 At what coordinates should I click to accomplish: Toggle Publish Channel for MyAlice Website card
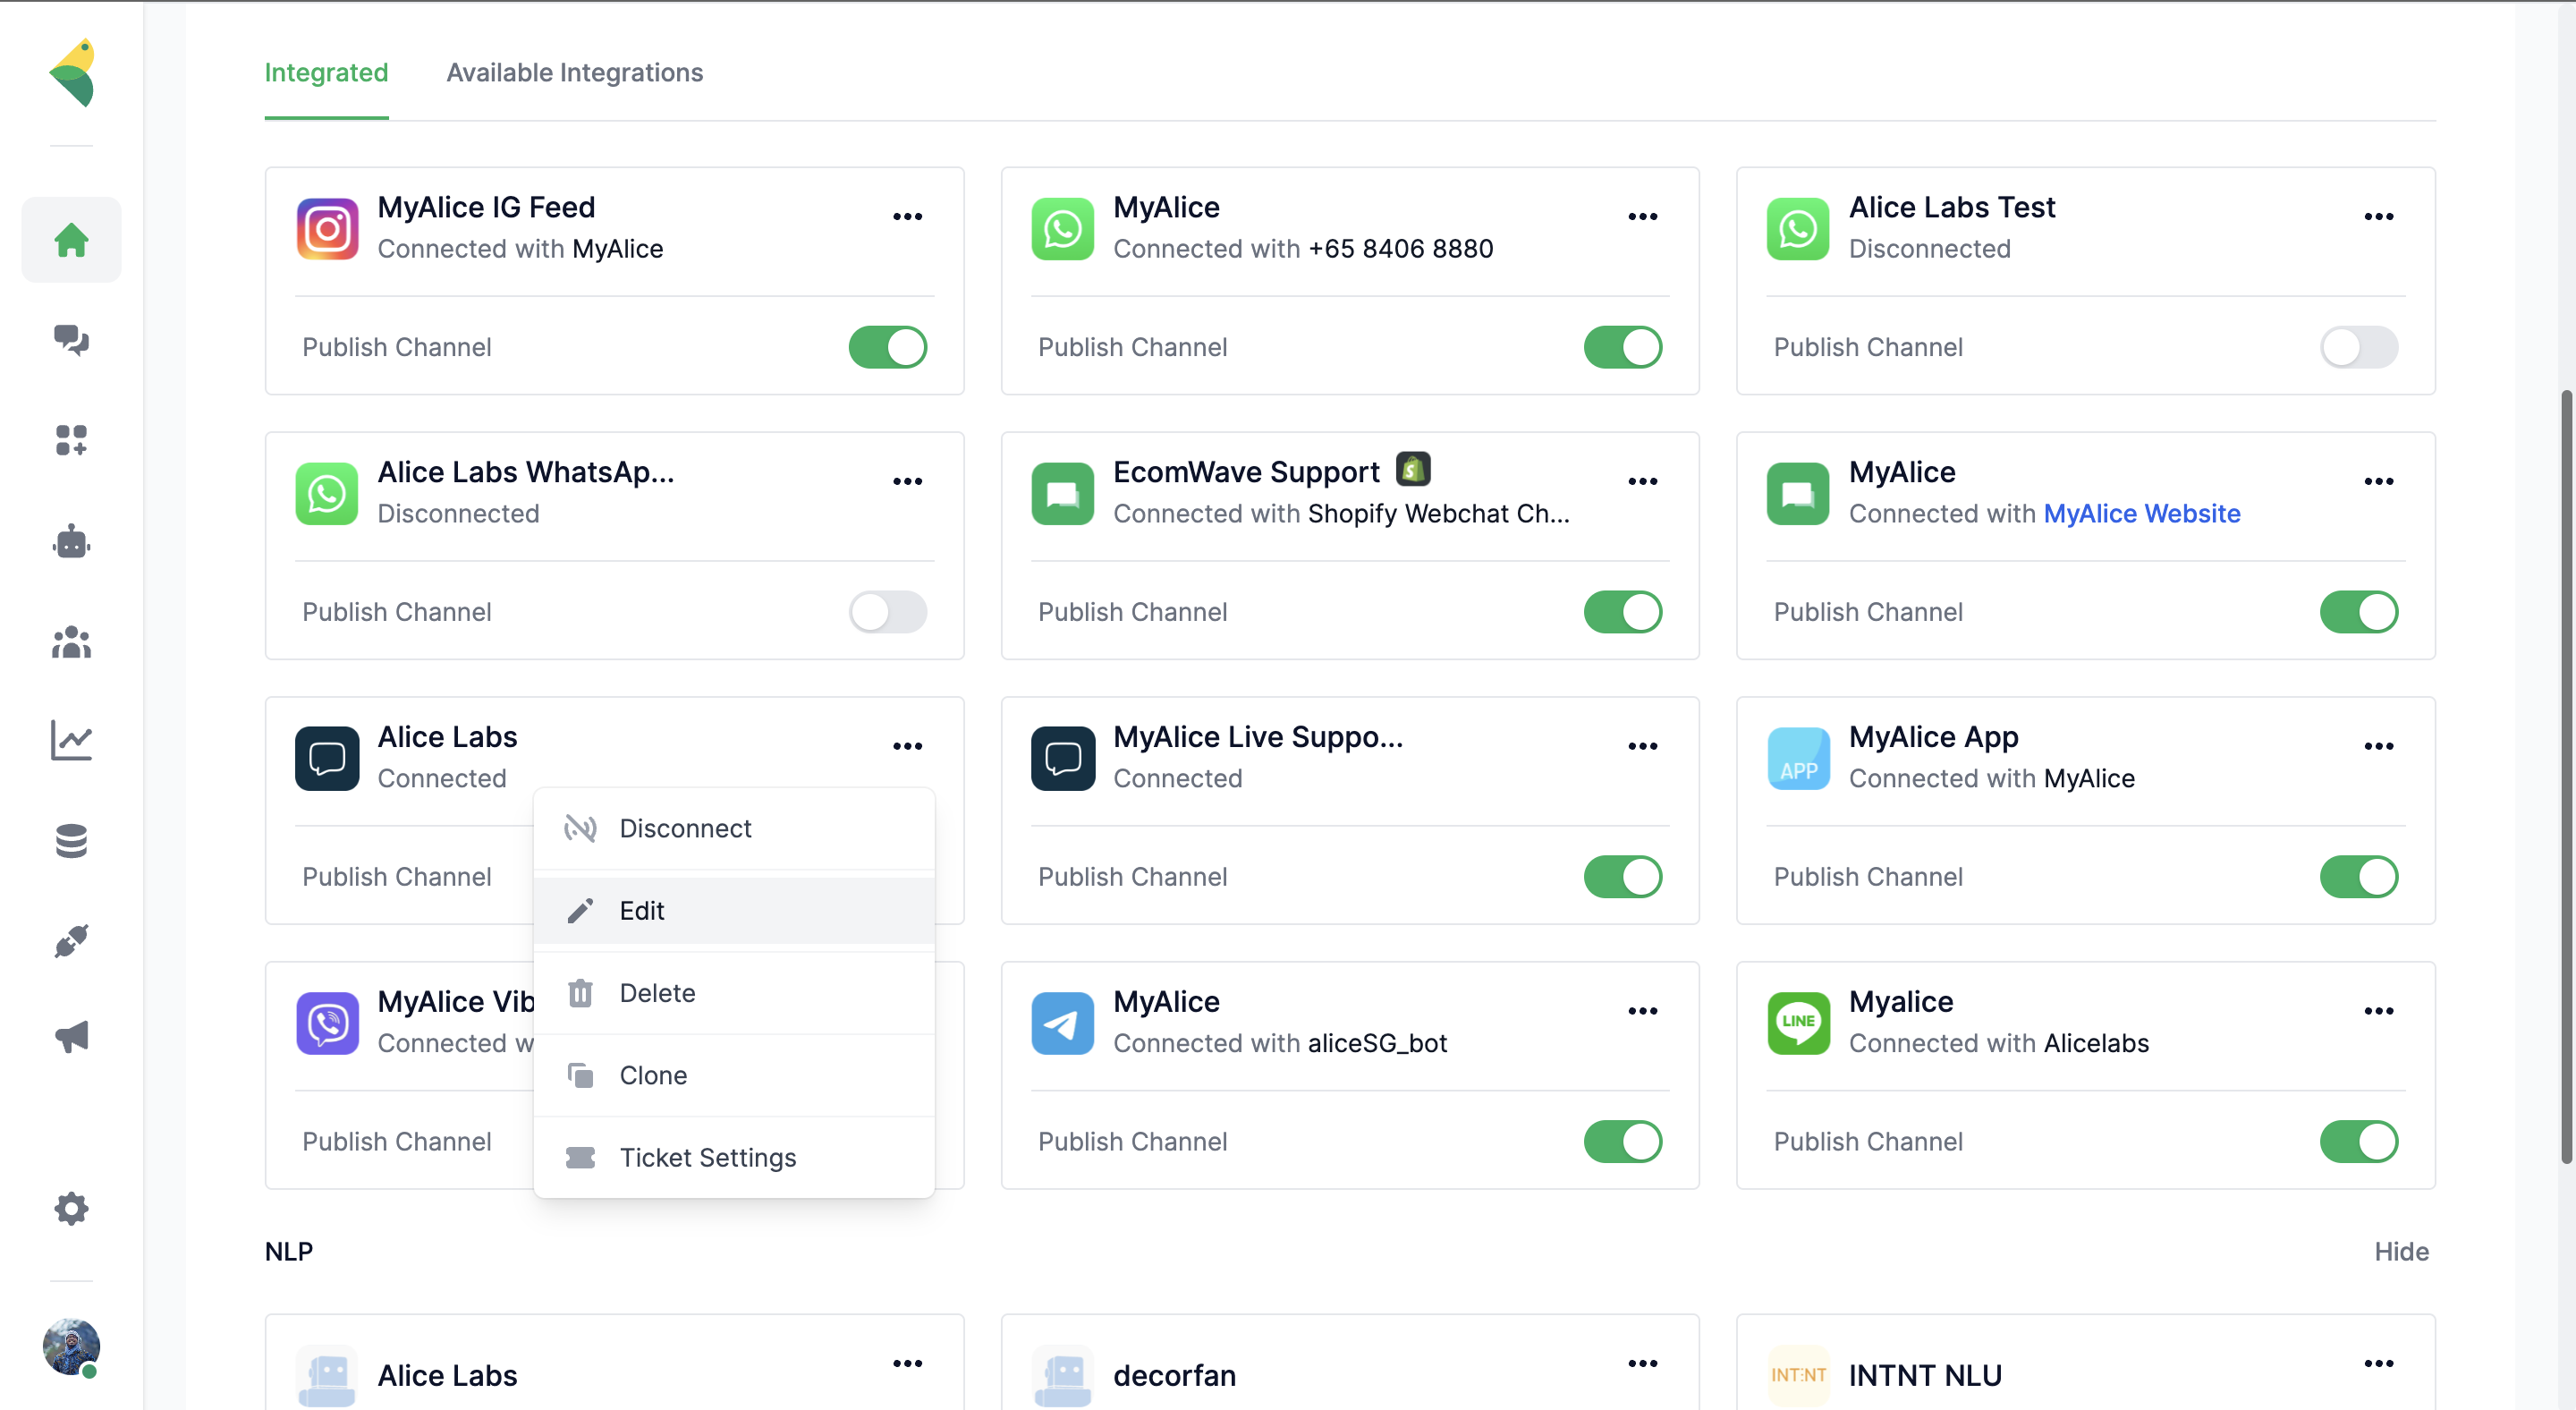[x=2358, y=612]
